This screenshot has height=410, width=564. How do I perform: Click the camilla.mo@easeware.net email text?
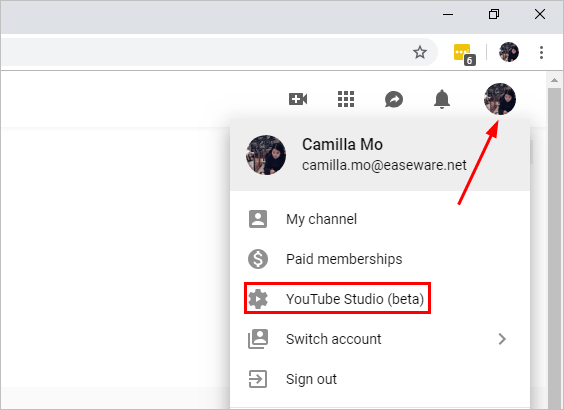(x=384, y=165)
